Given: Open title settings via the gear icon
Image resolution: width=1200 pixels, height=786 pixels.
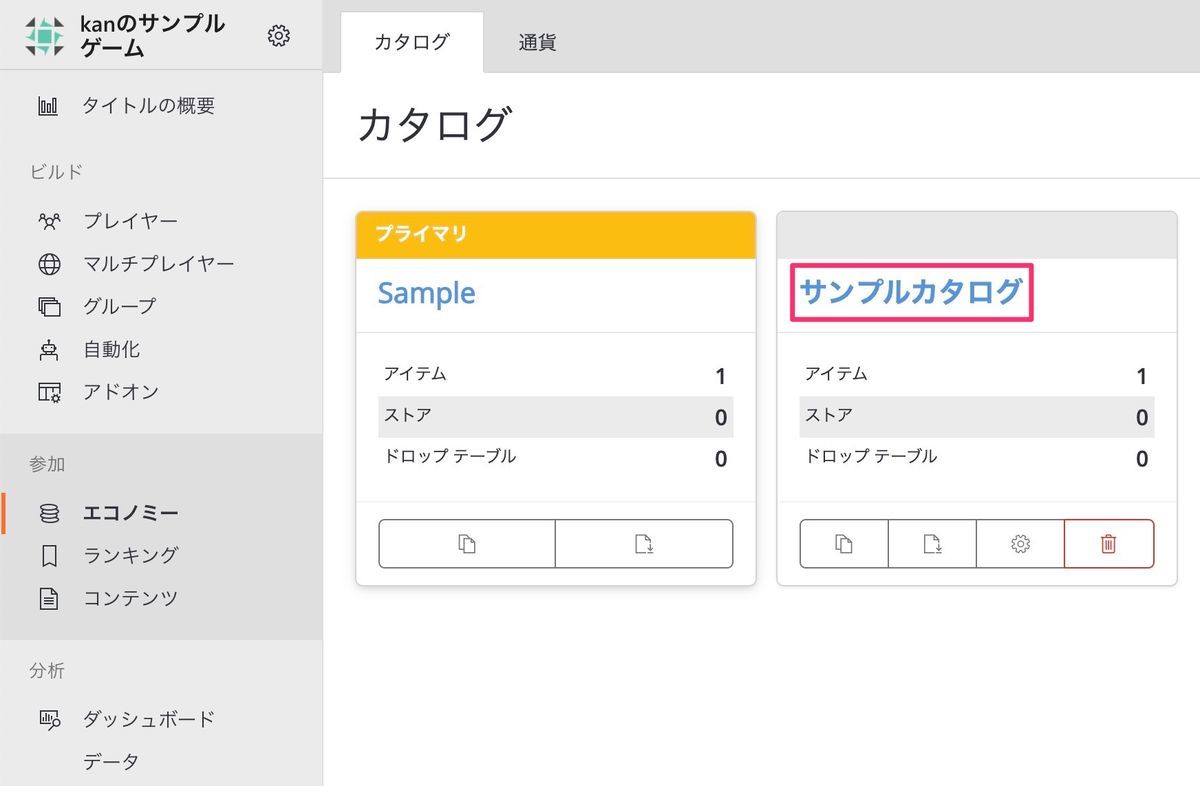Looking at the screenshot, I should click(279, 35).
